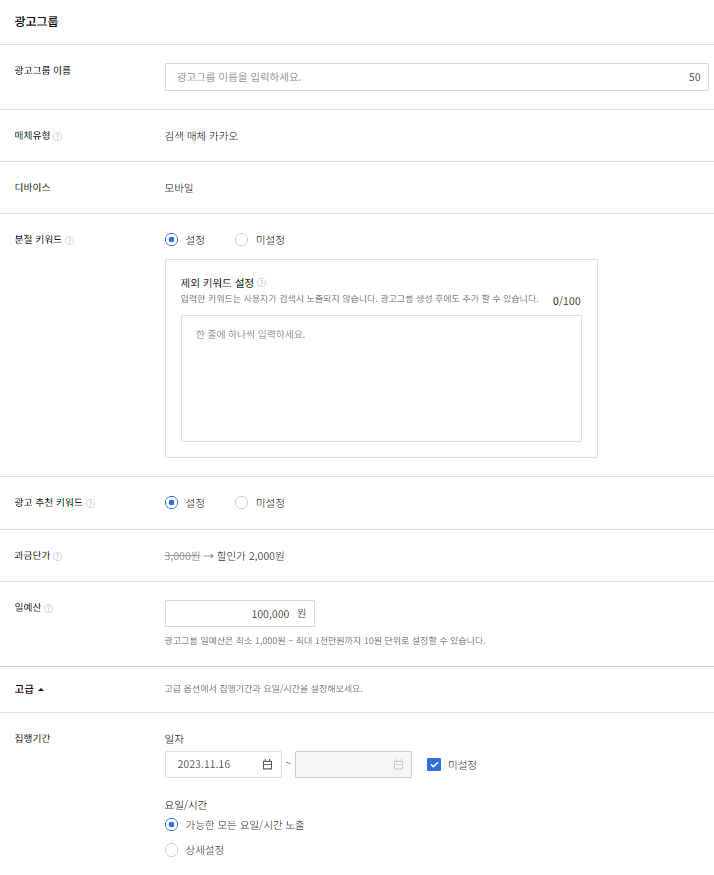Click the end date calendar icon
The width and height of the screenshot is (714, 875).
pos(398,765)
